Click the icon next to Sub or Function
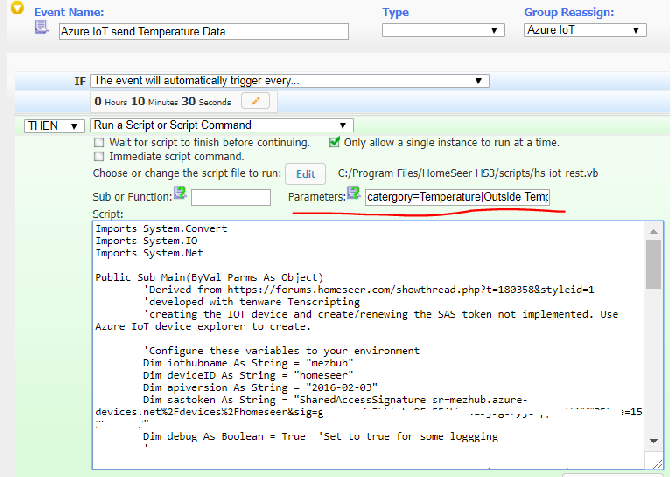This screenshot has width=672, height=477. [180, 194]
